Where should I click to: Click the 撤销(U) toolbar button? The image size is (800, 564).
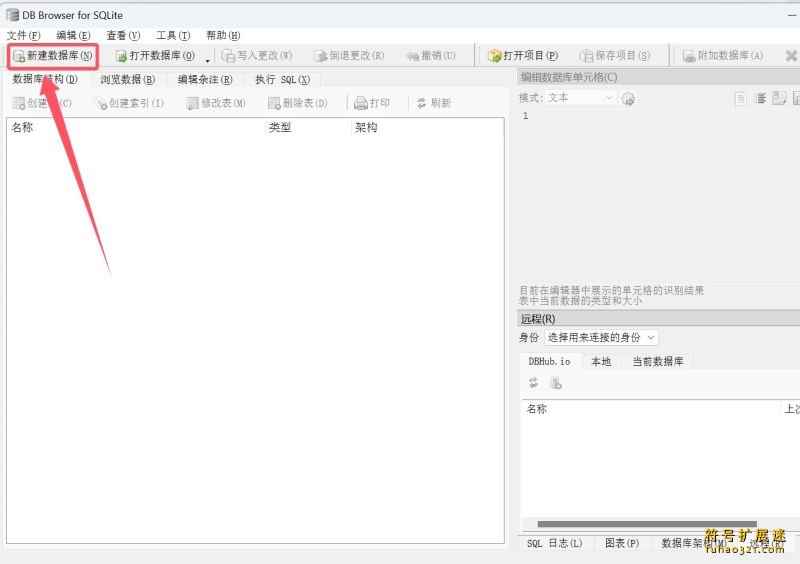[431, 56]
